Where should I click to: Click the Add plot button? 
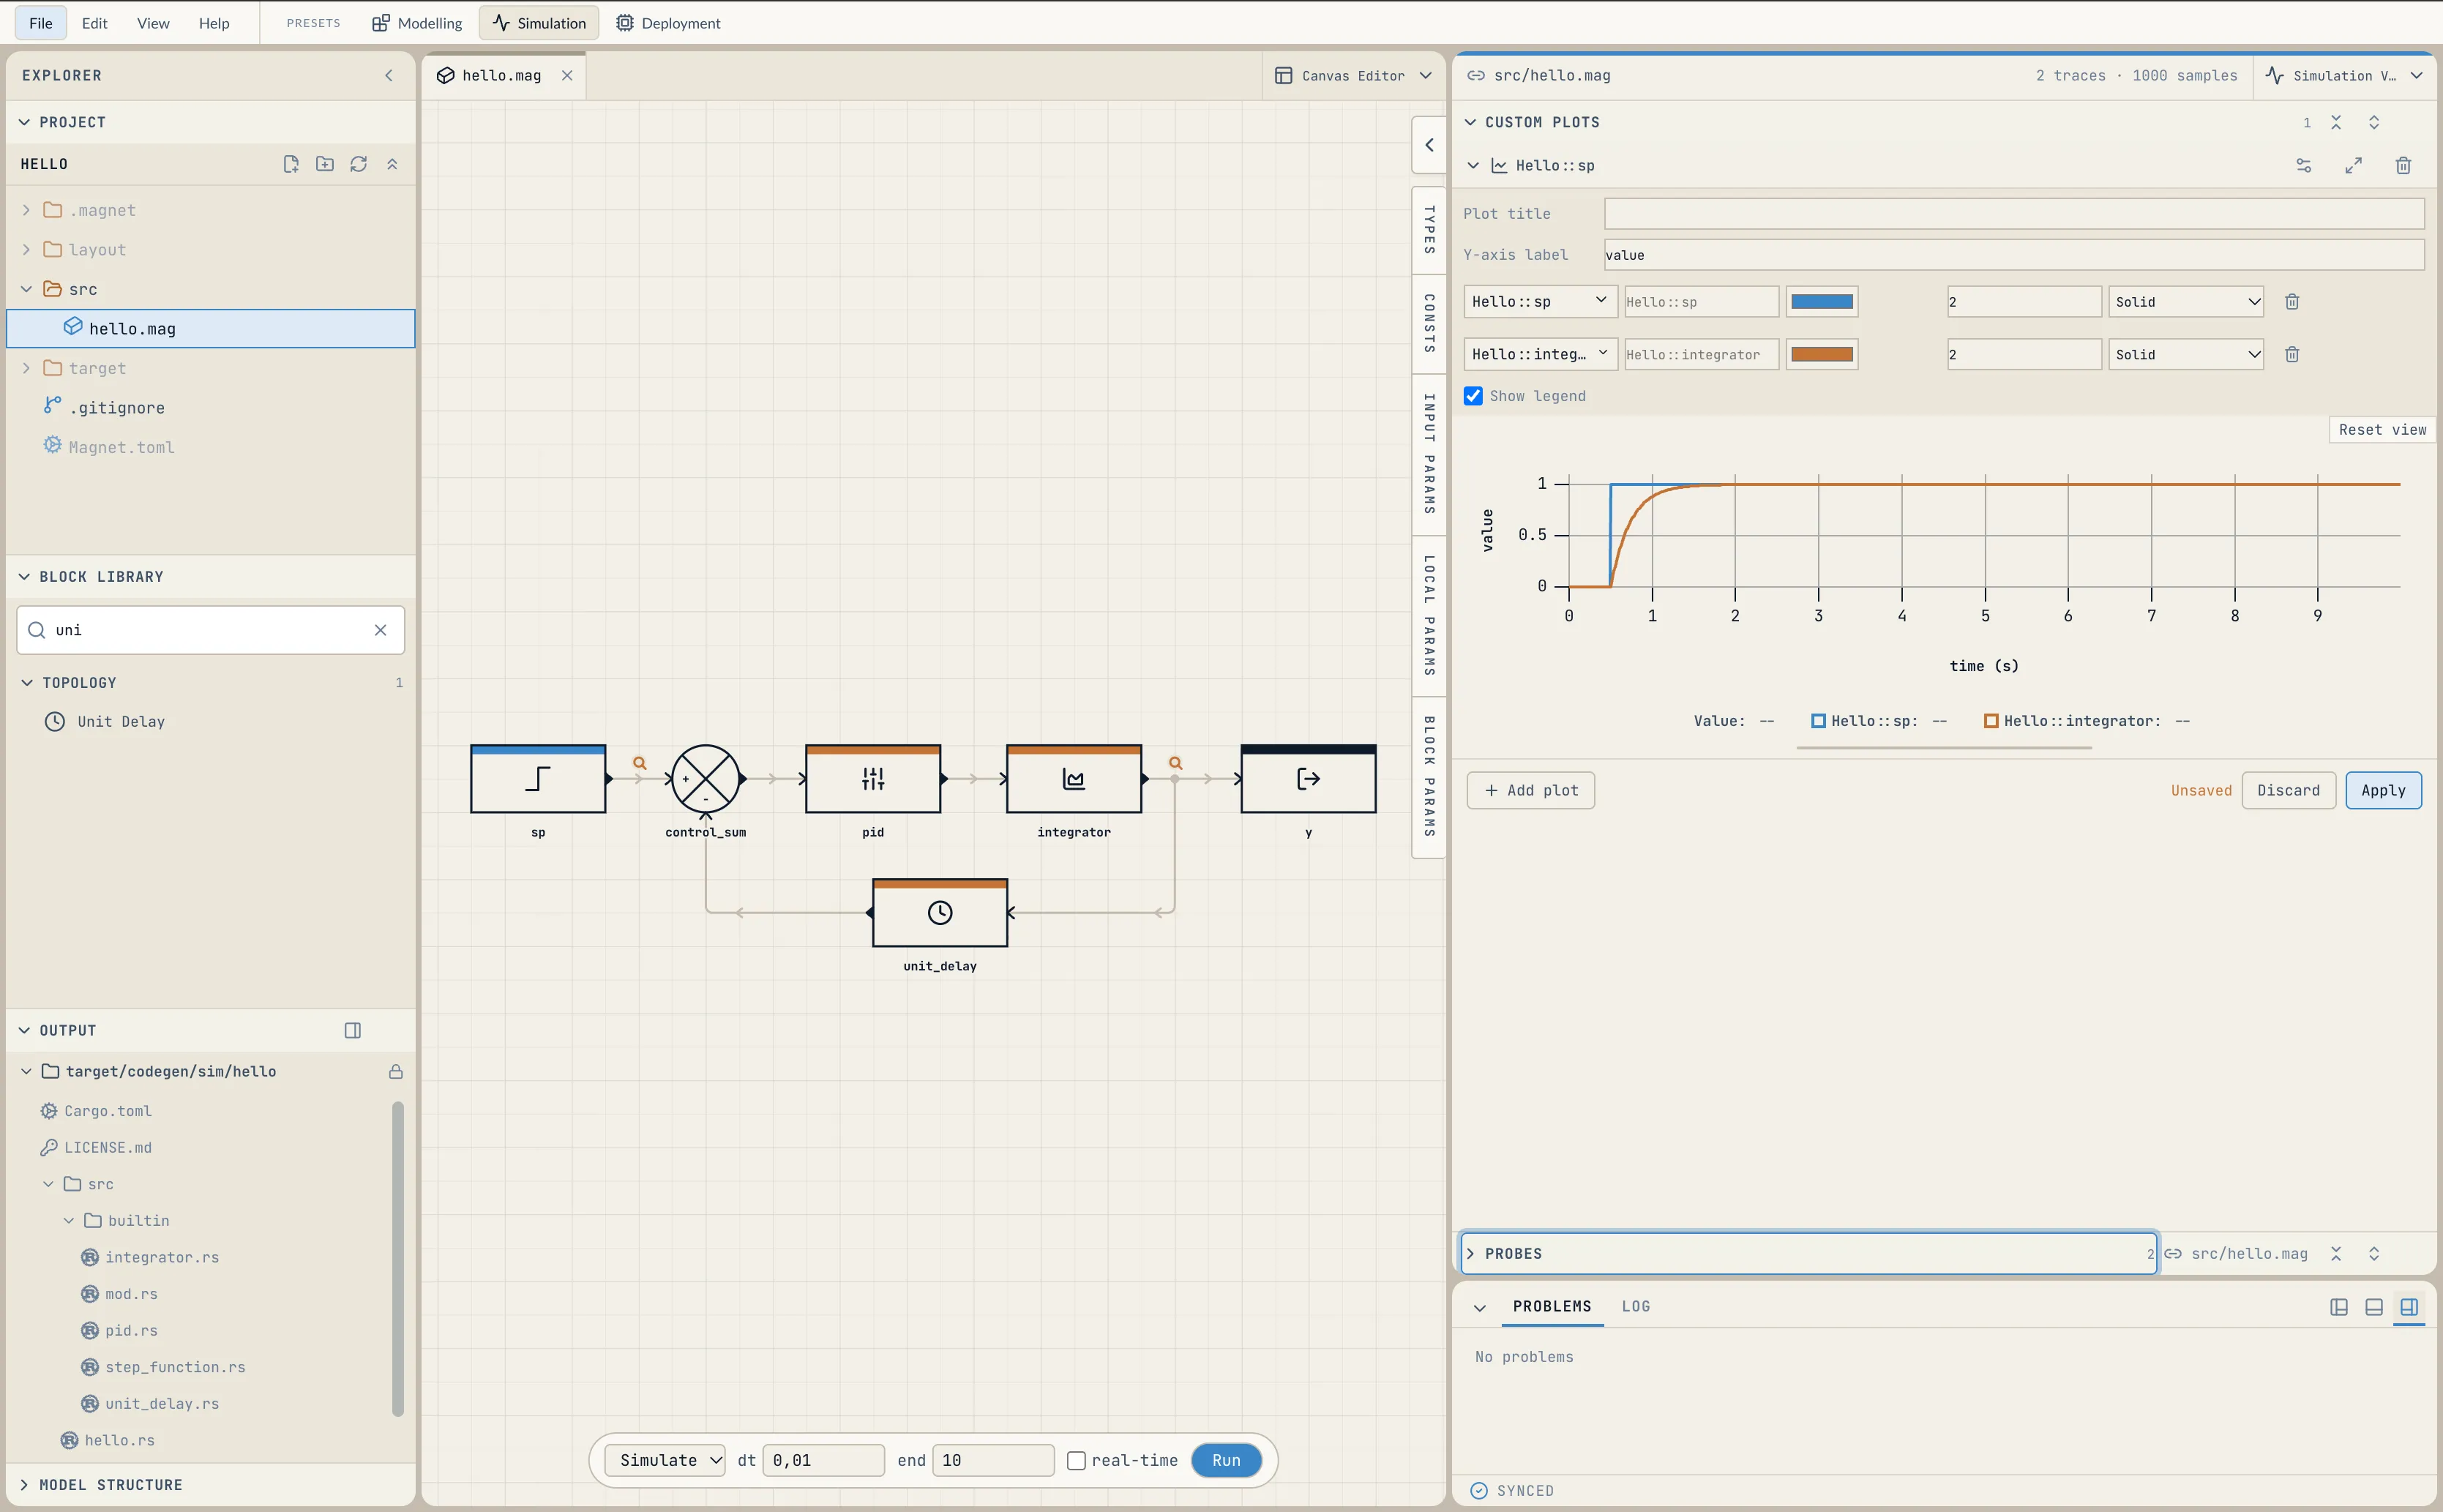pyautogui.click(x=1531, y=791)
